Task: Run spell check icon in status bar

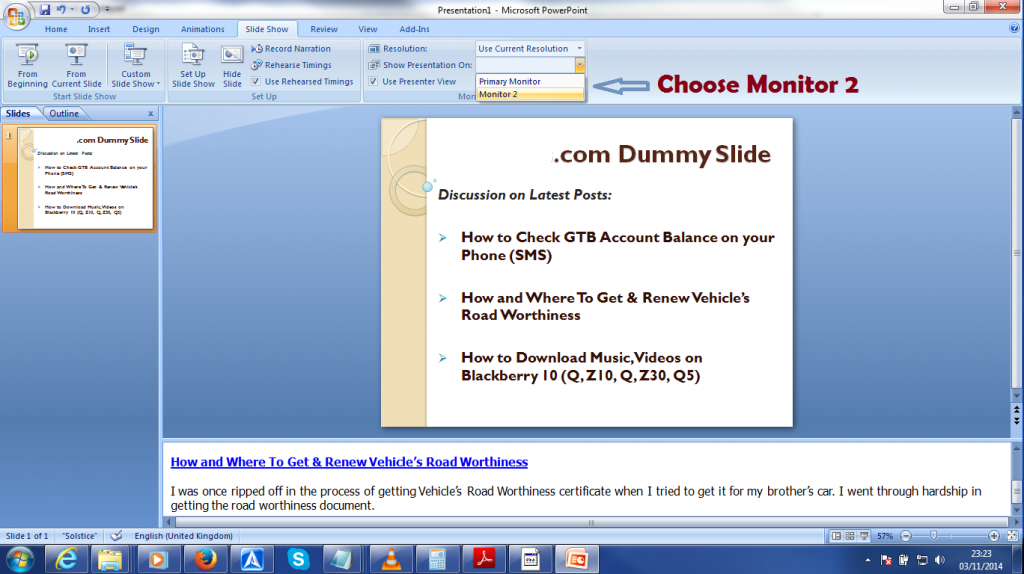Action: 116,536
